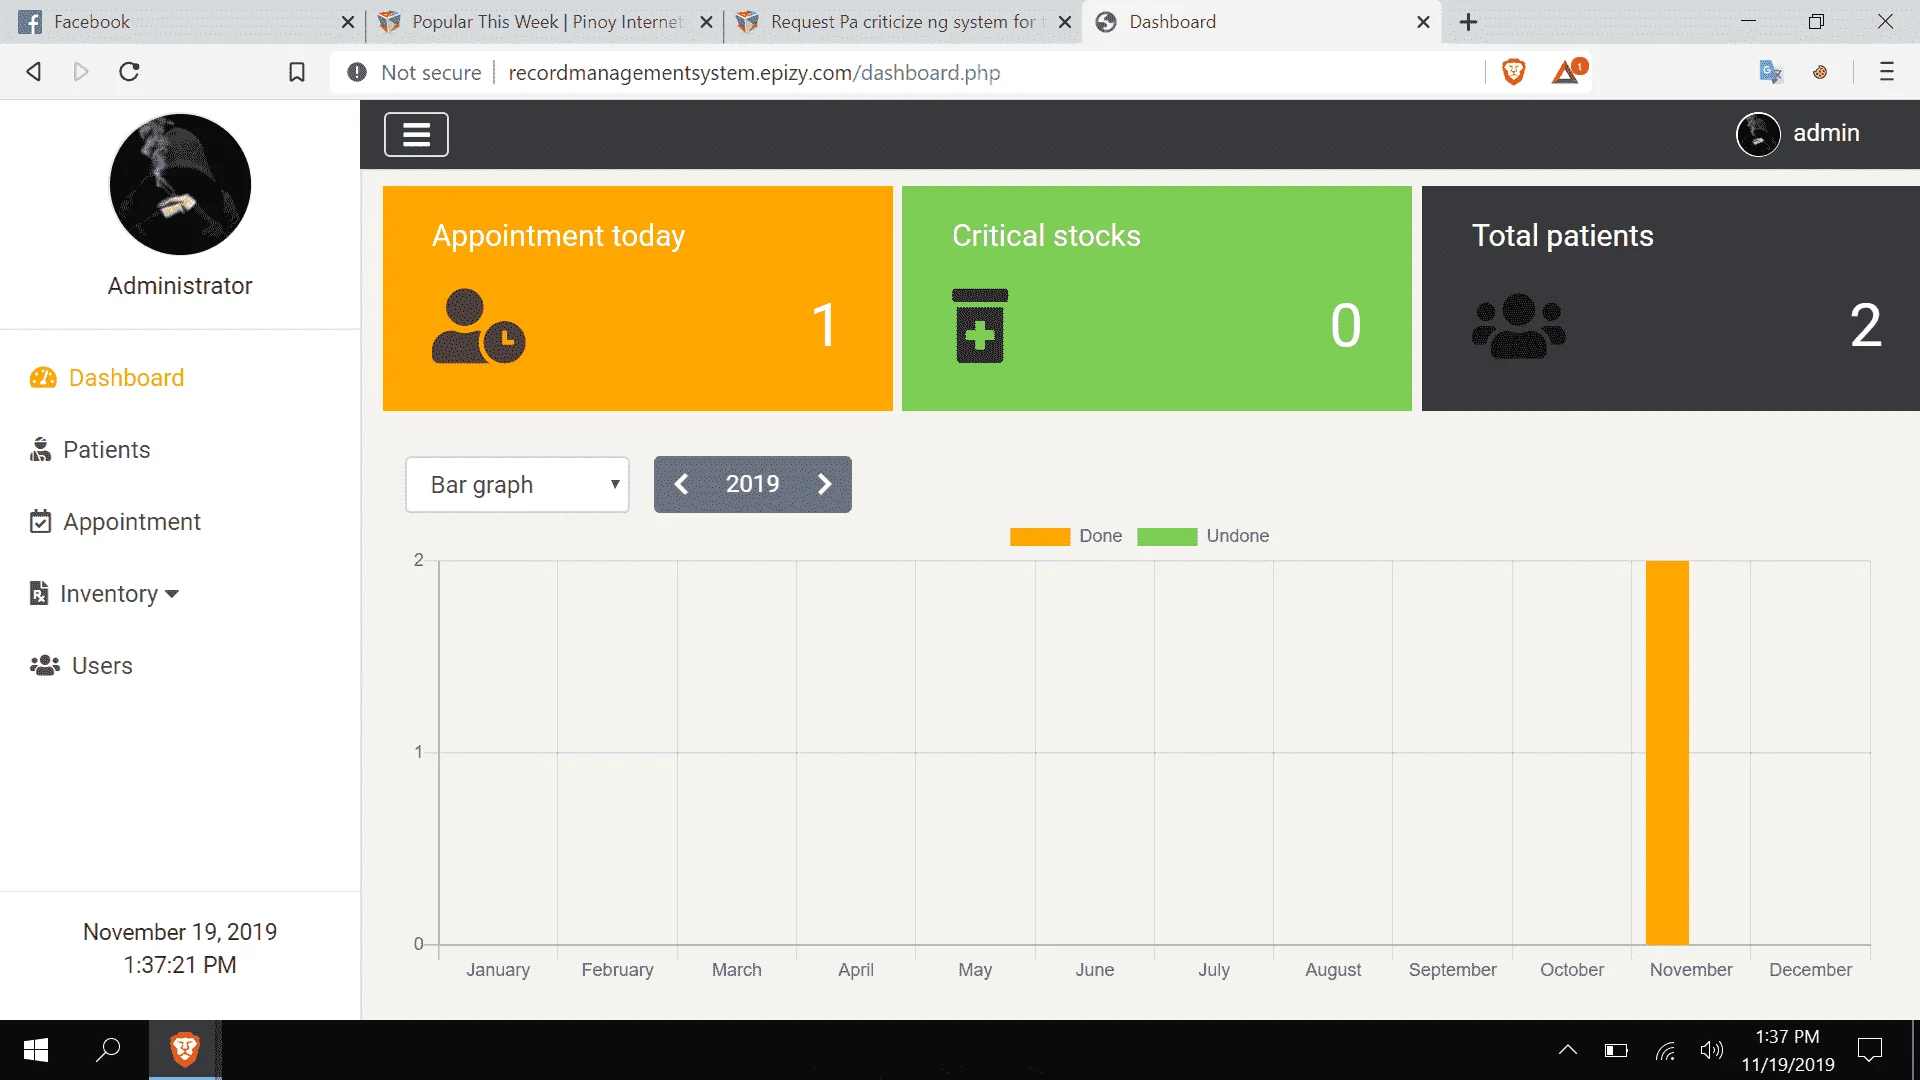
Task: Open the Appointment today card
Action: (x=637, y=298)
